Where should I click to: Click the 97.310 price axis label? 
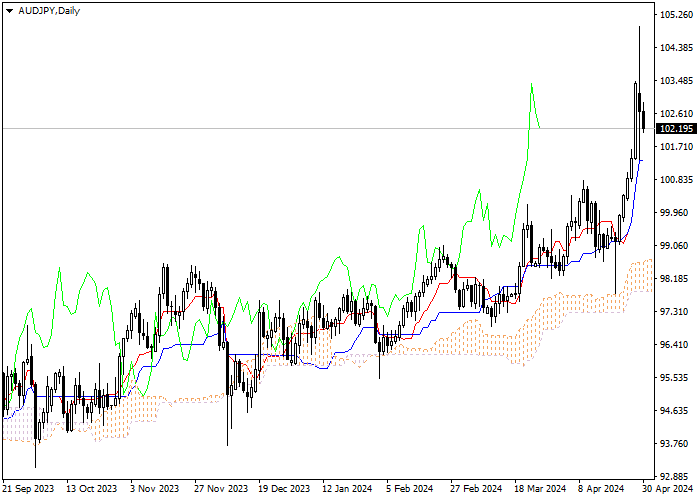click(674, 312)
